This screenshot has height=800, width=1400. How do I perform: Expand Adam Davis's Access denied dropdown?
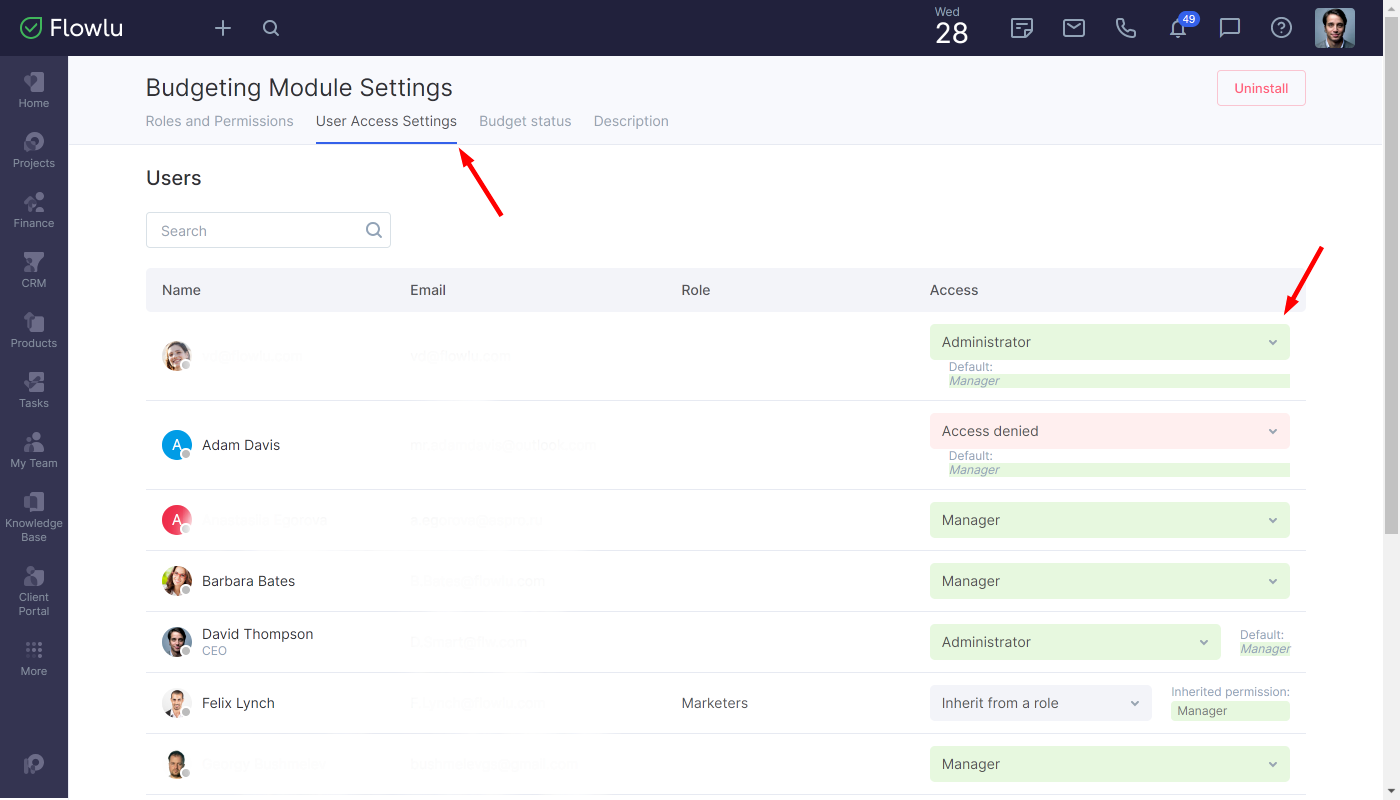point(1109,431)
